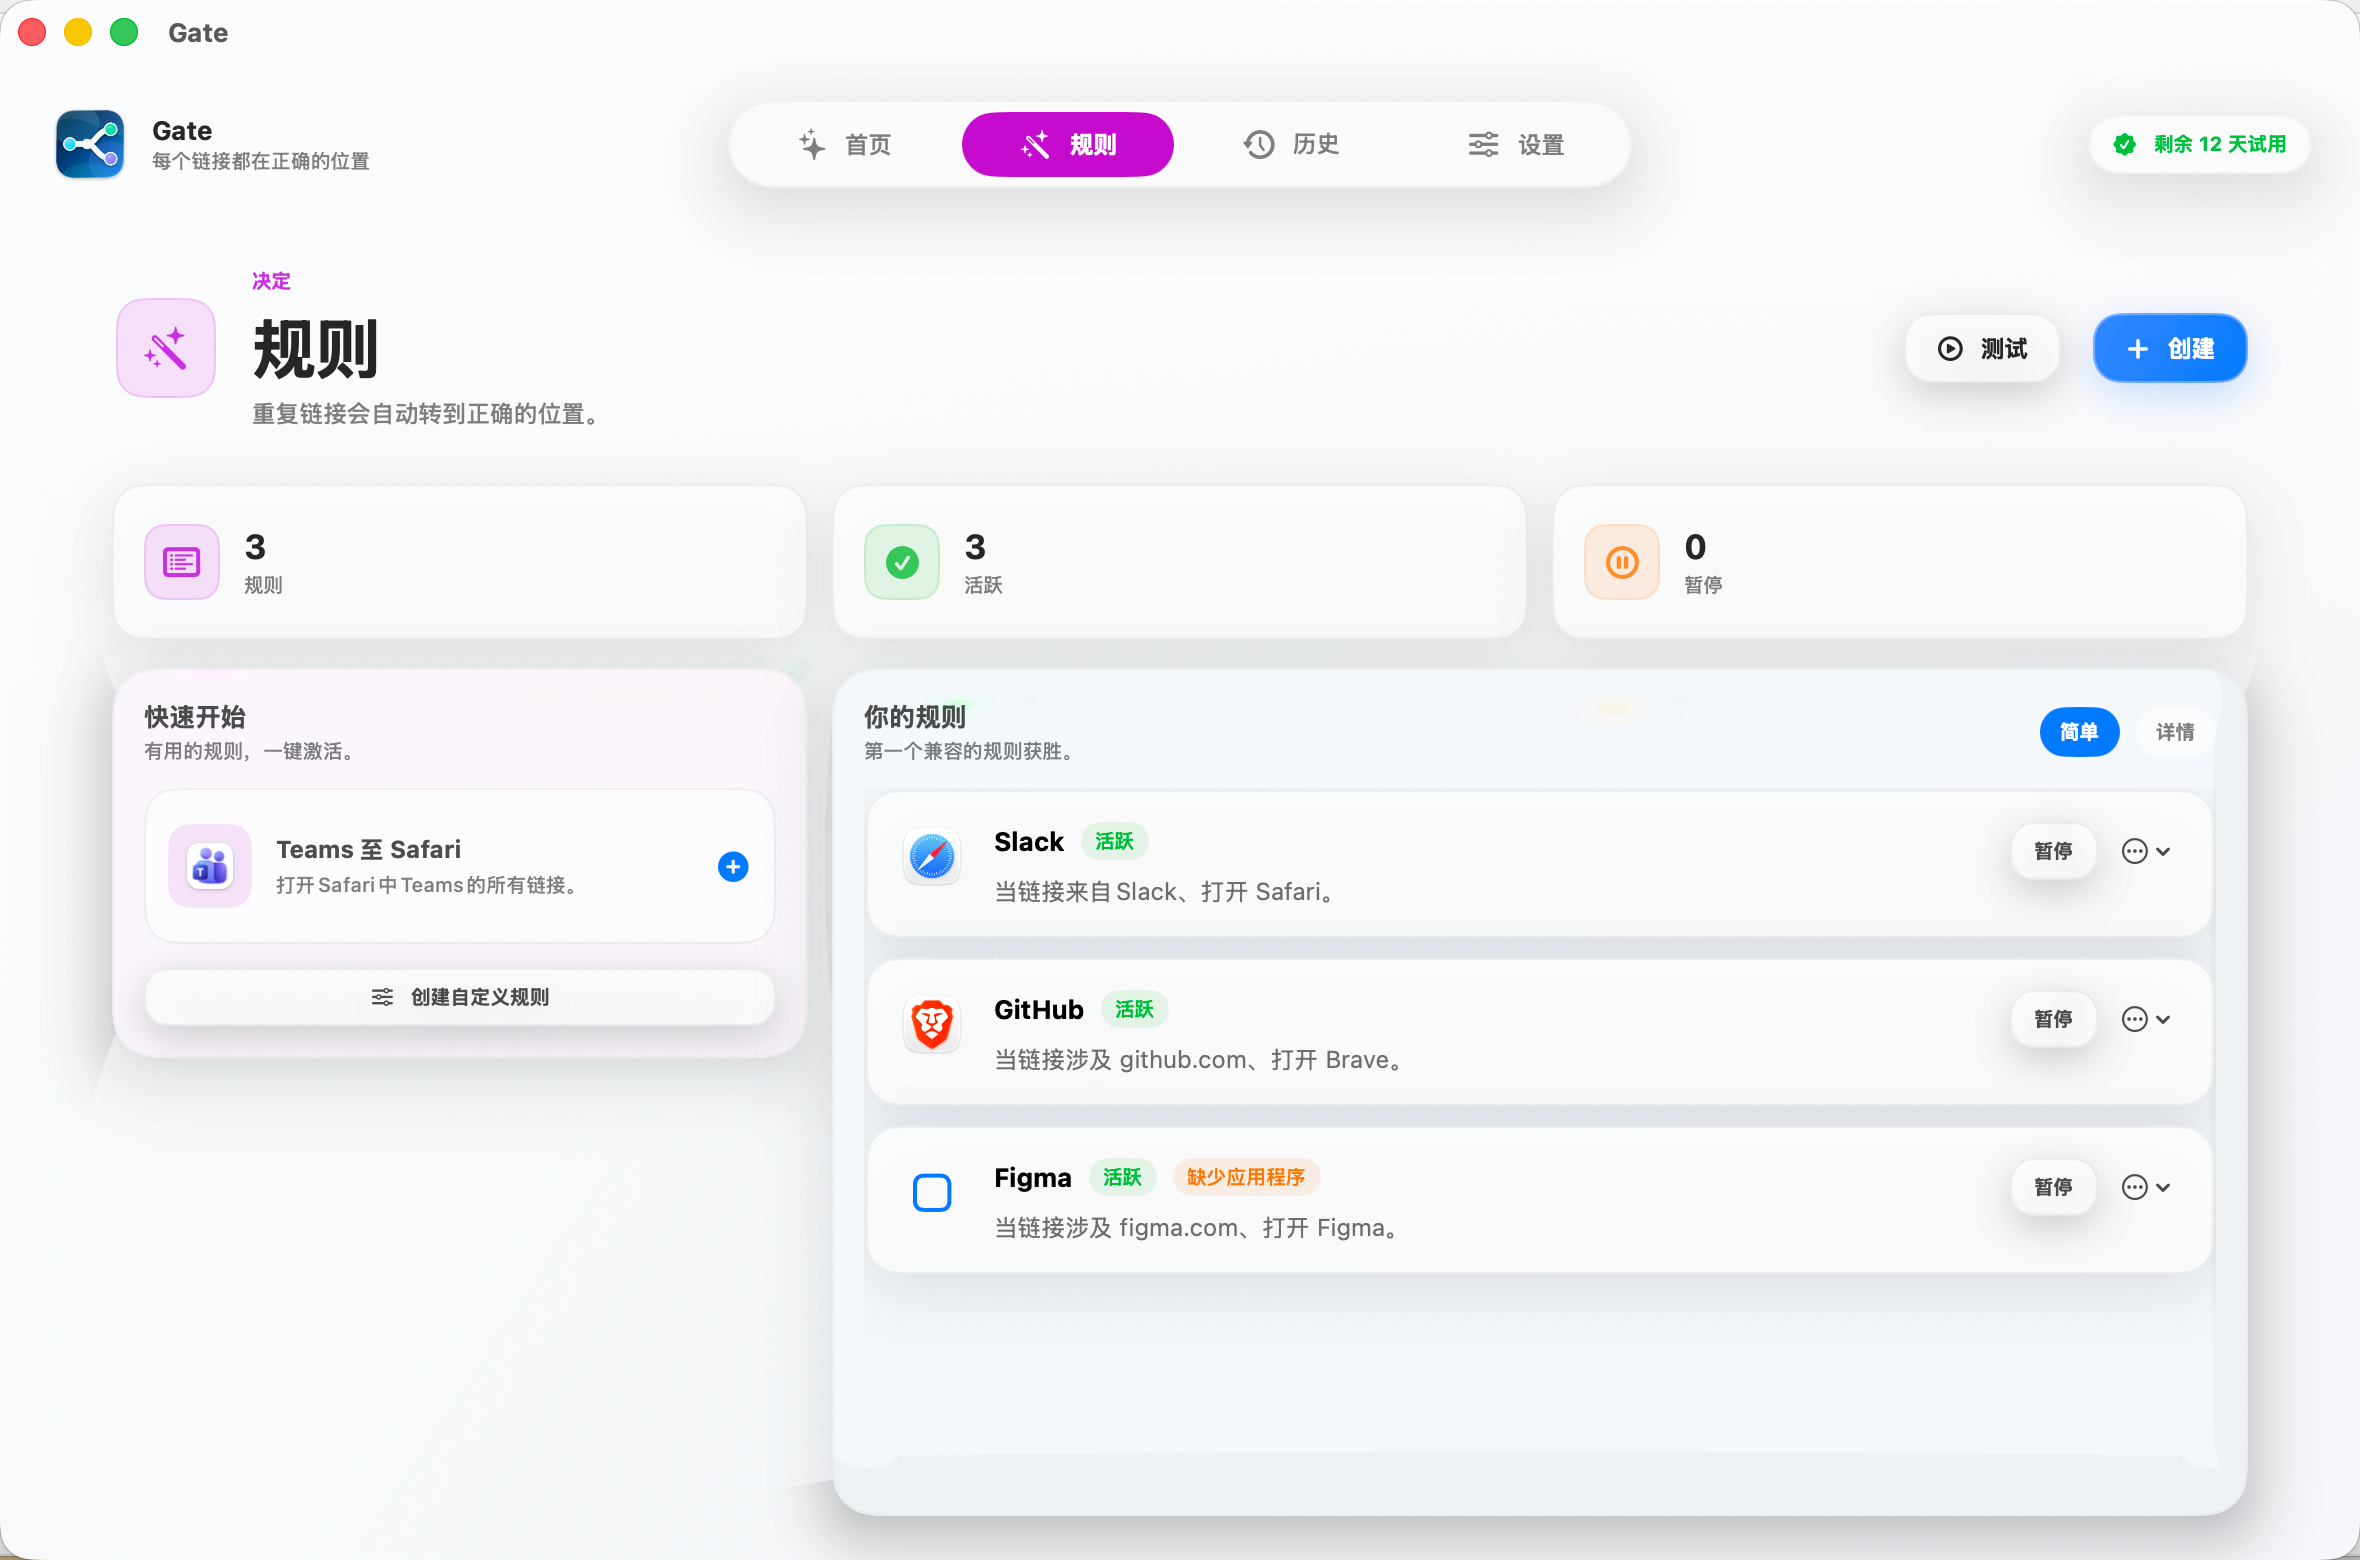Click the green verified trial badge icon
This screenshot has height=1560, width=2360.
tap(2125, 144)
